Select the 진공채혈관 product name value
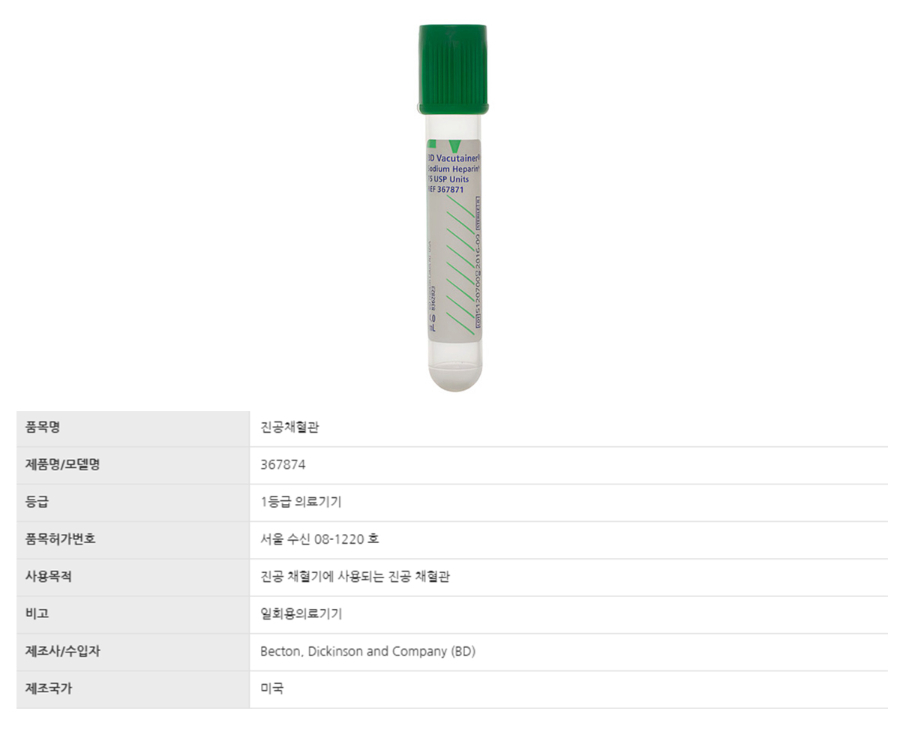 (x=290, y=427)
